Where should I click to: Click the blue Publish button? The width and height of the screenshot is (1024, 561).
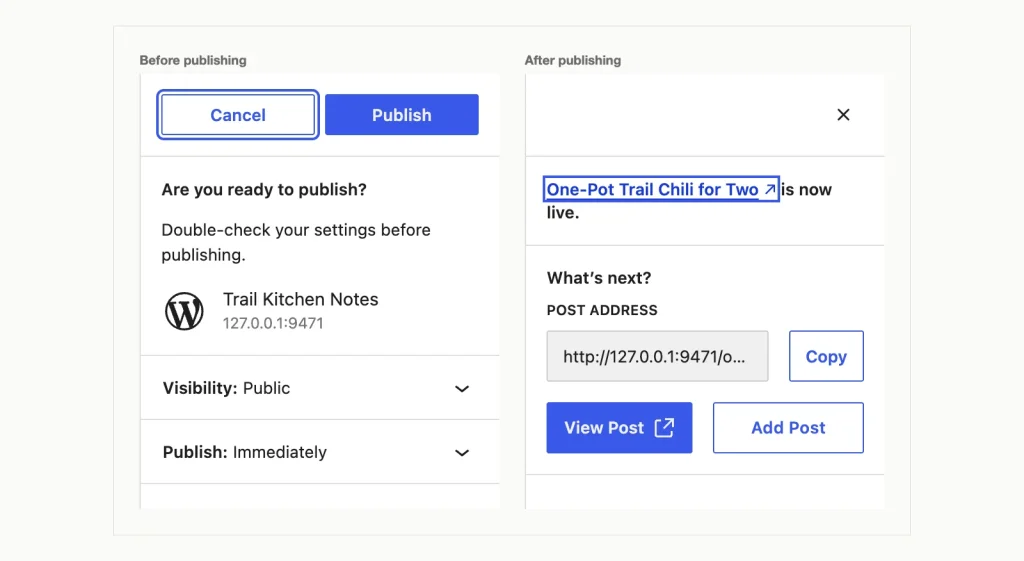402,115
